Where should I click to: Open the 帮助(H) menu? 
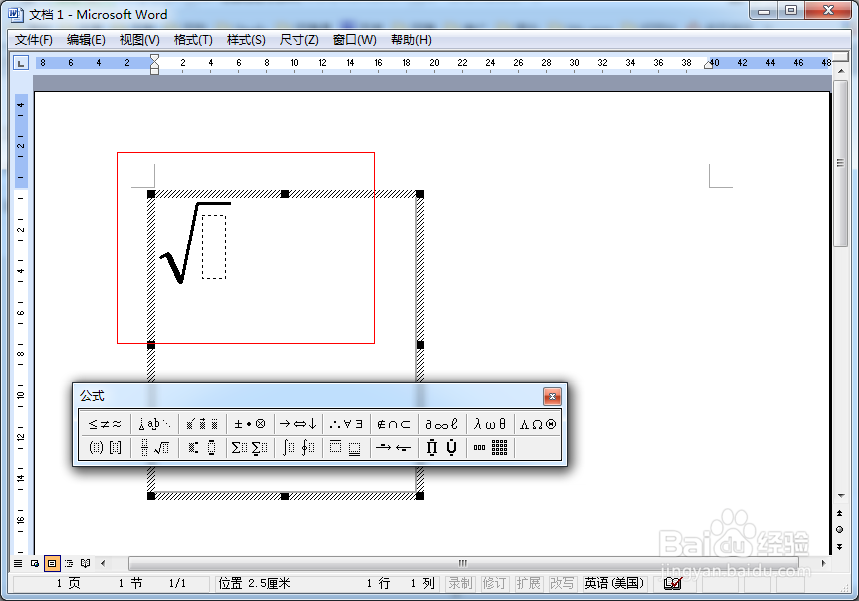click(x=411, y=40)
